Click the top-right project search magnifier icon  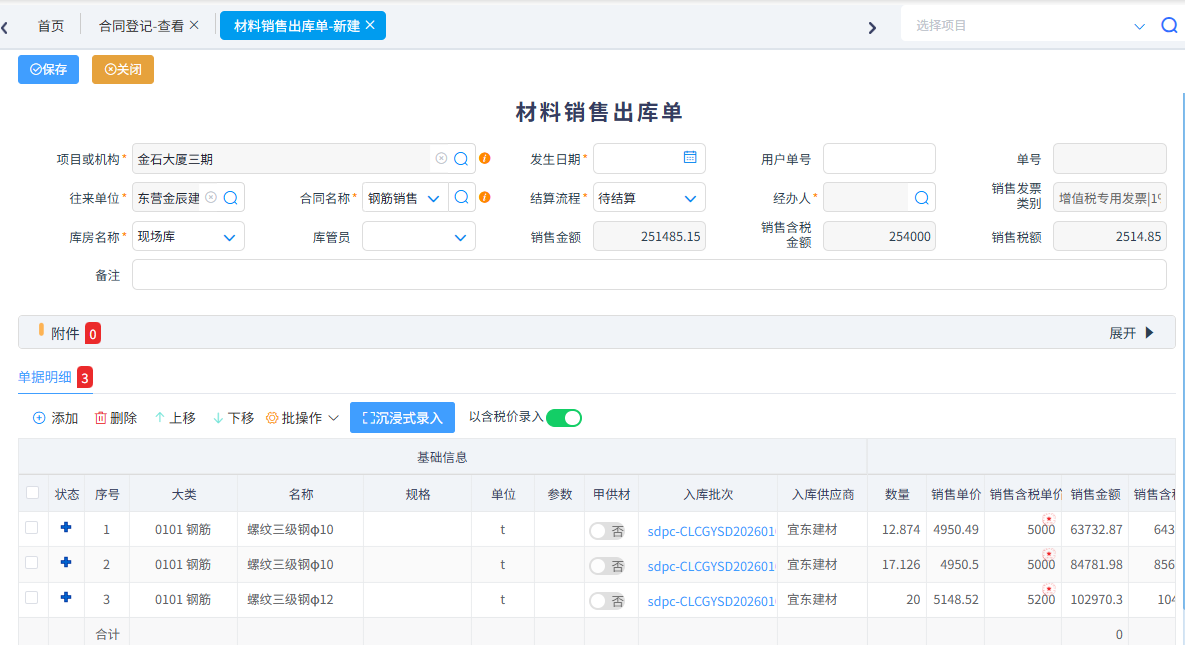pos(1168,26)
